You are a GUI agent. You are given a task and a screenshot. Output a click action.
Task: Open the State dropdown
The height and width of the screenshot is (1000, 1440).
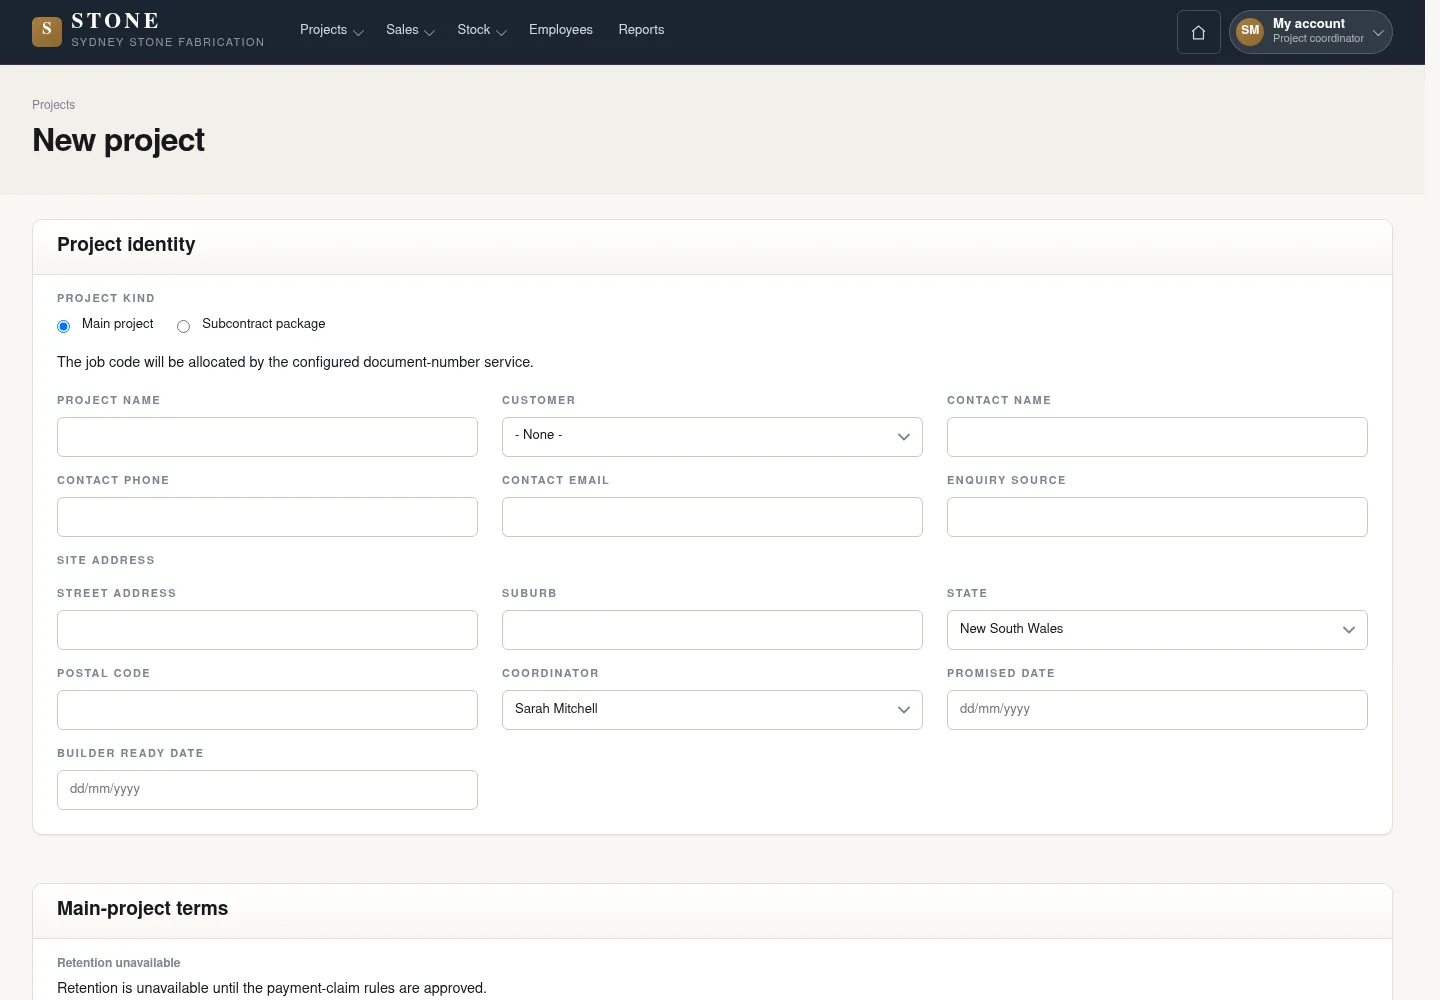[1157, 630]
